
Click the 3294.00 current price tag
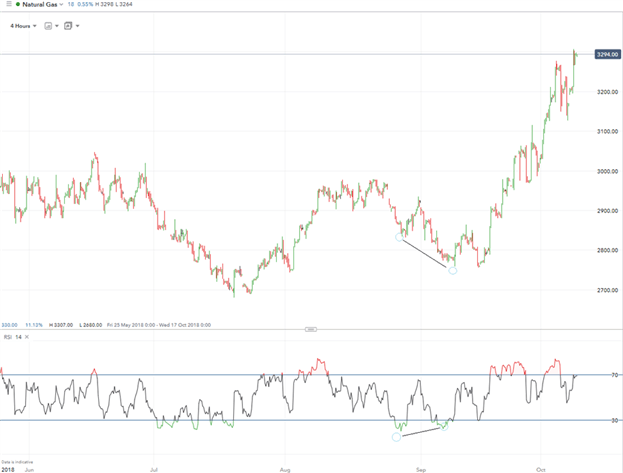pyautogui.click(x=608, y=54)
